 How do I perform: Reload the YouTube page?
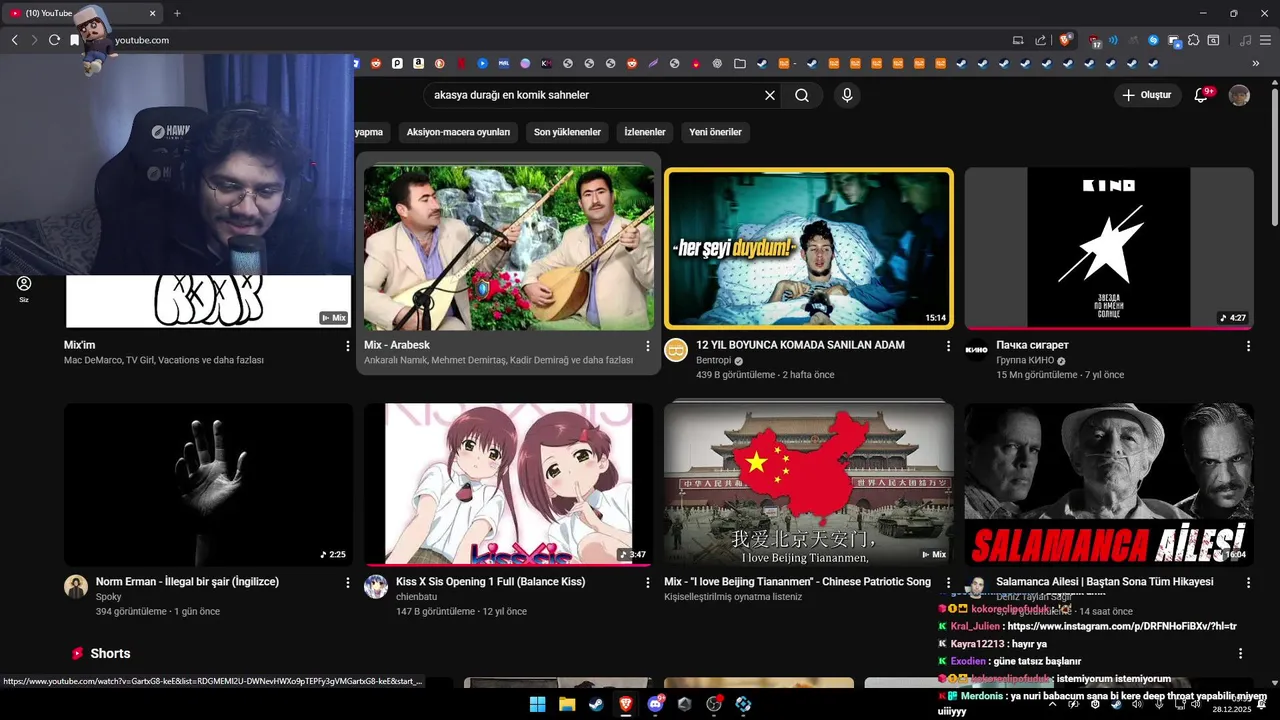click(54, 40)
